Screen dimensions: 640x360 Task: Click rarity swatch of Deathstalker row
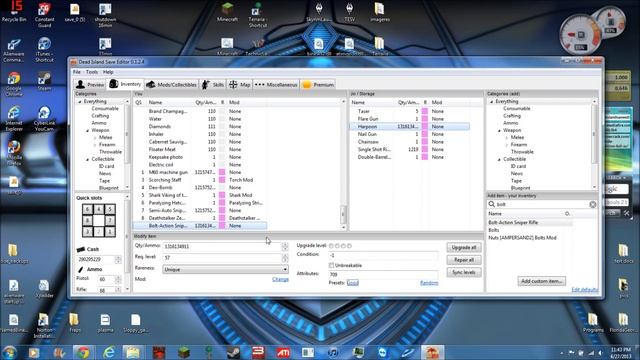tap(222, 218)
